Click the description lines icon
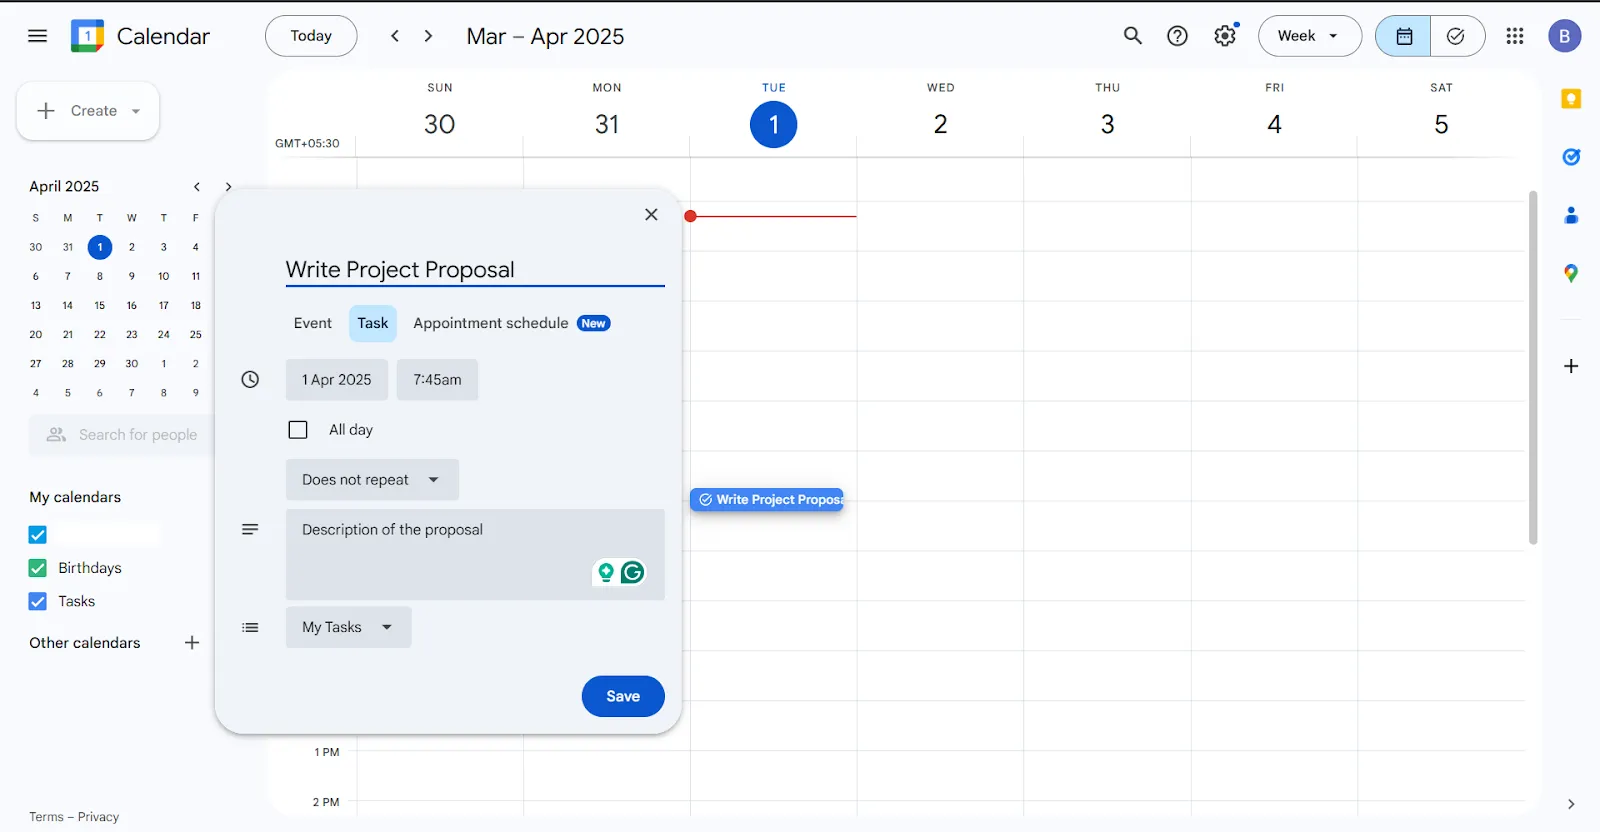This screenshot has height=832, width=1600. 250,529
